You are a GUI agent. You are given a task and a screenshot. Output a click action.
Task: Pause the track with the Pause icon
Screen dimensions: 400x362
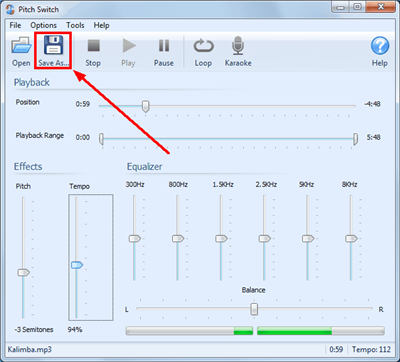tap(164, 45)
